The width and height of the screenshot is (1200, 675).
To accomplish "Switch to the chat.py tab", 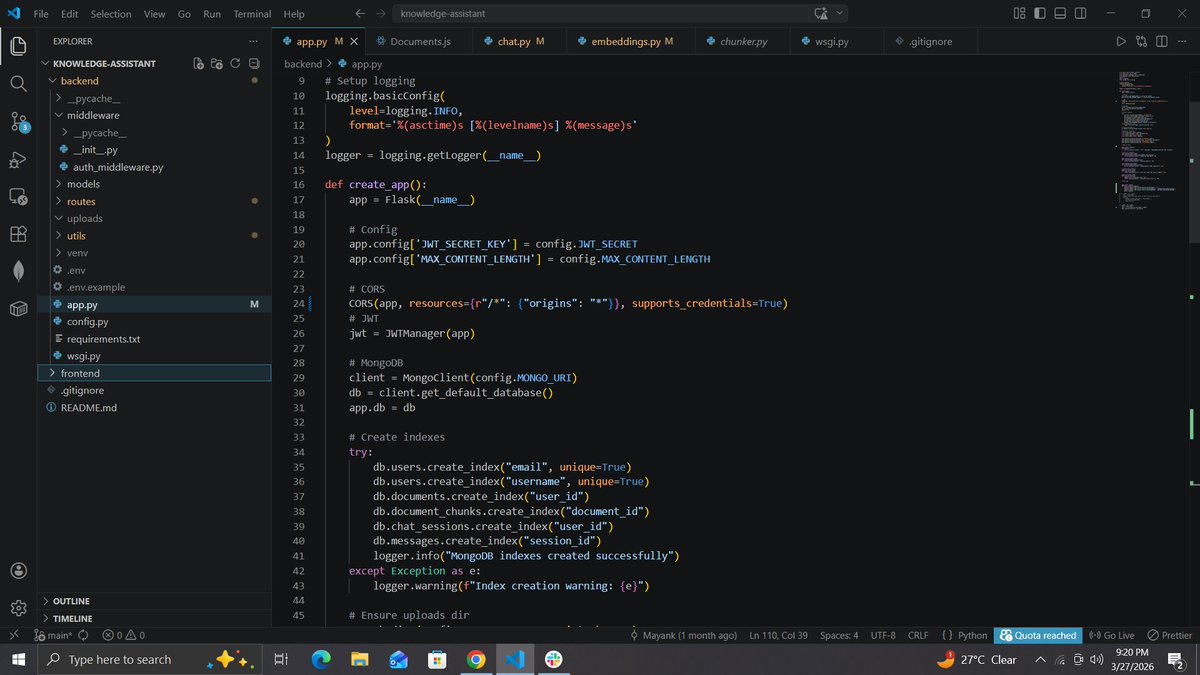I will click(520, 41).
